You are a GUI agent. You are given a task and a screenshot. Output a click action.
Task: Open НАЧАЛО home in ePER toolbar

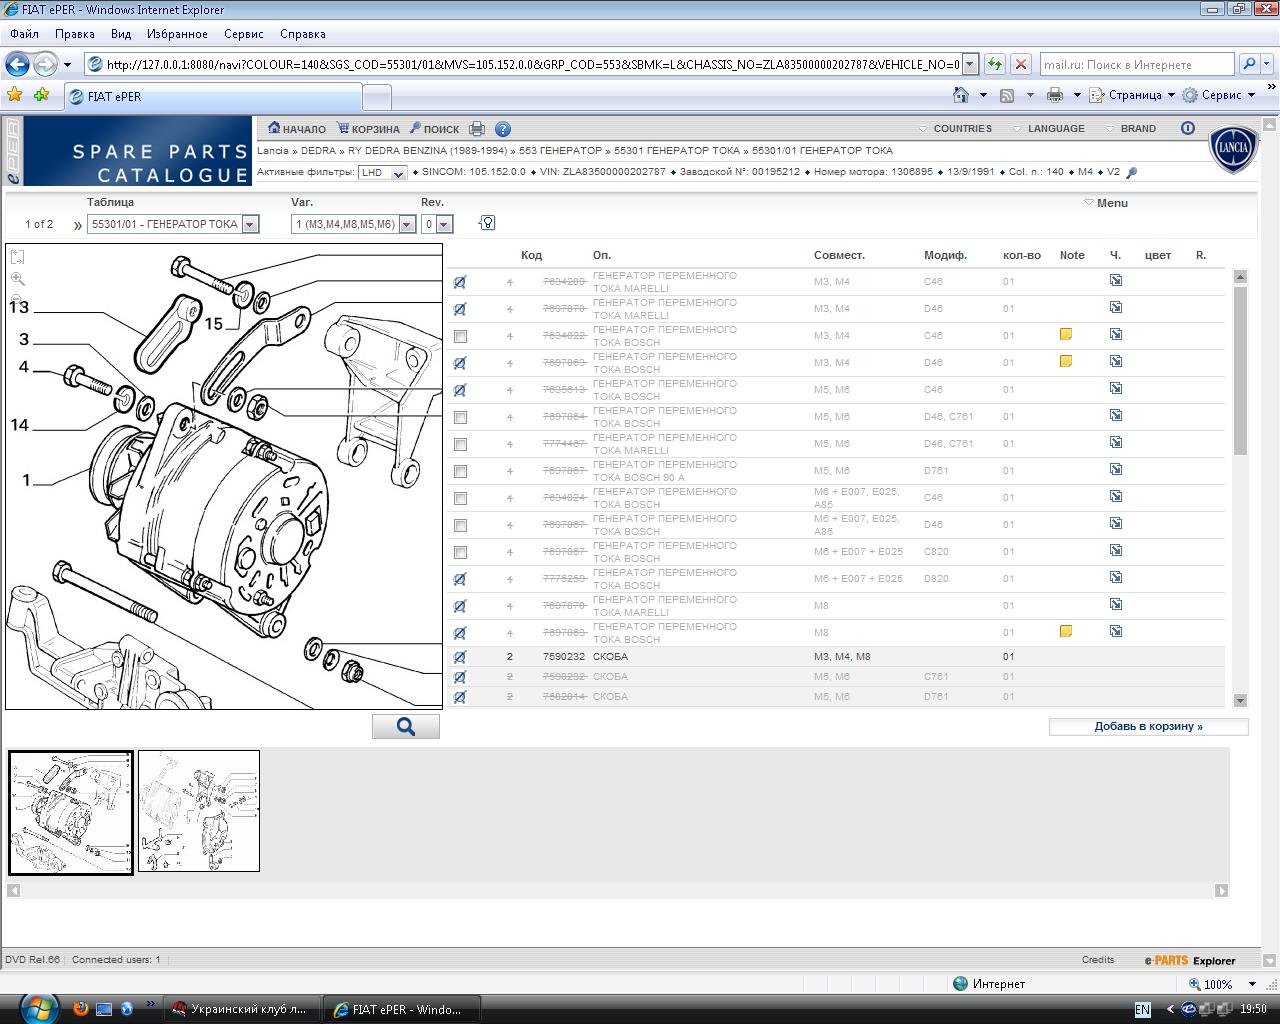click(x=297, y=129)
